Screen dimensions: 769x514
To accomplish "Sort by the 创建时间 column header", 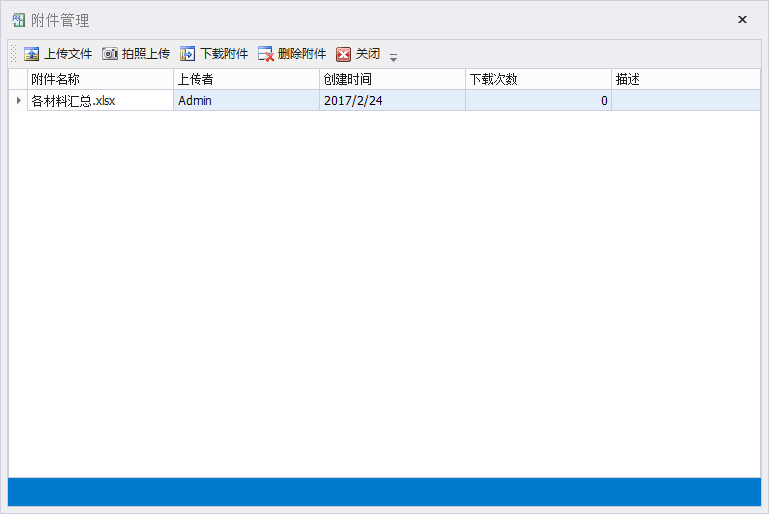I will click(x=392, y=79).
